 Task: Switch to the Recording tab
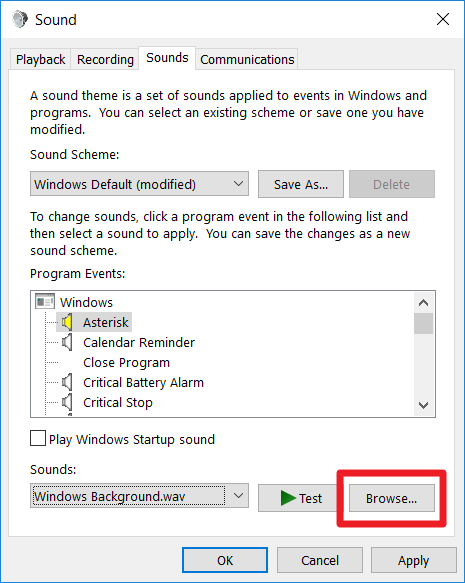(x=105, y=59)
